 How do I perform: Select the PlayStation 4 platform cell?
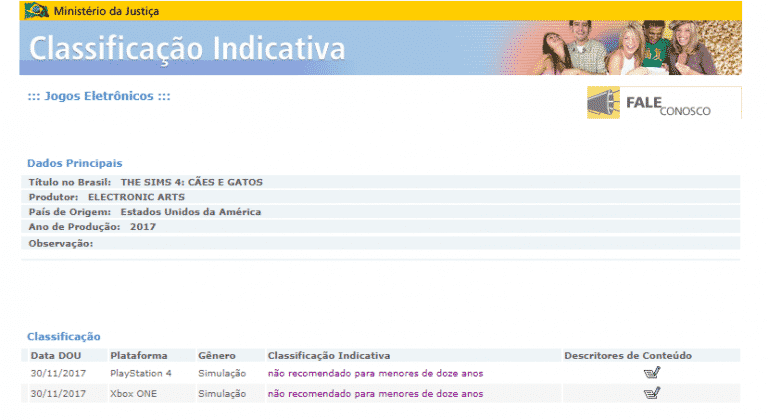141,373
